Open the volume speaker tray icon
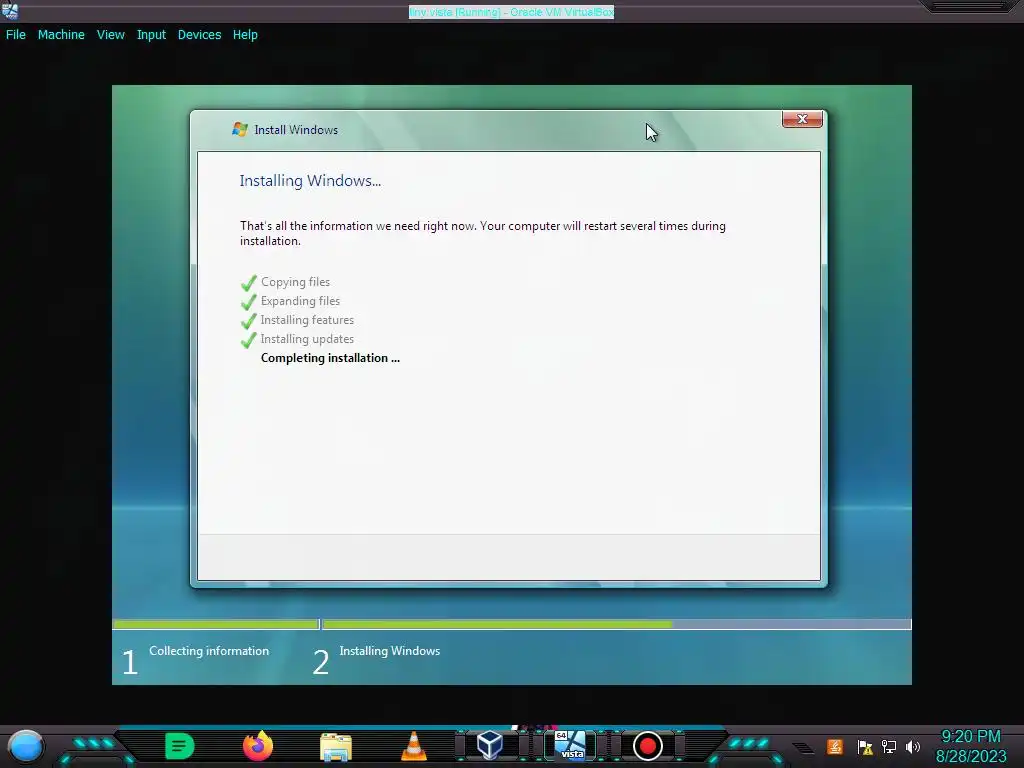 [913, 746]
